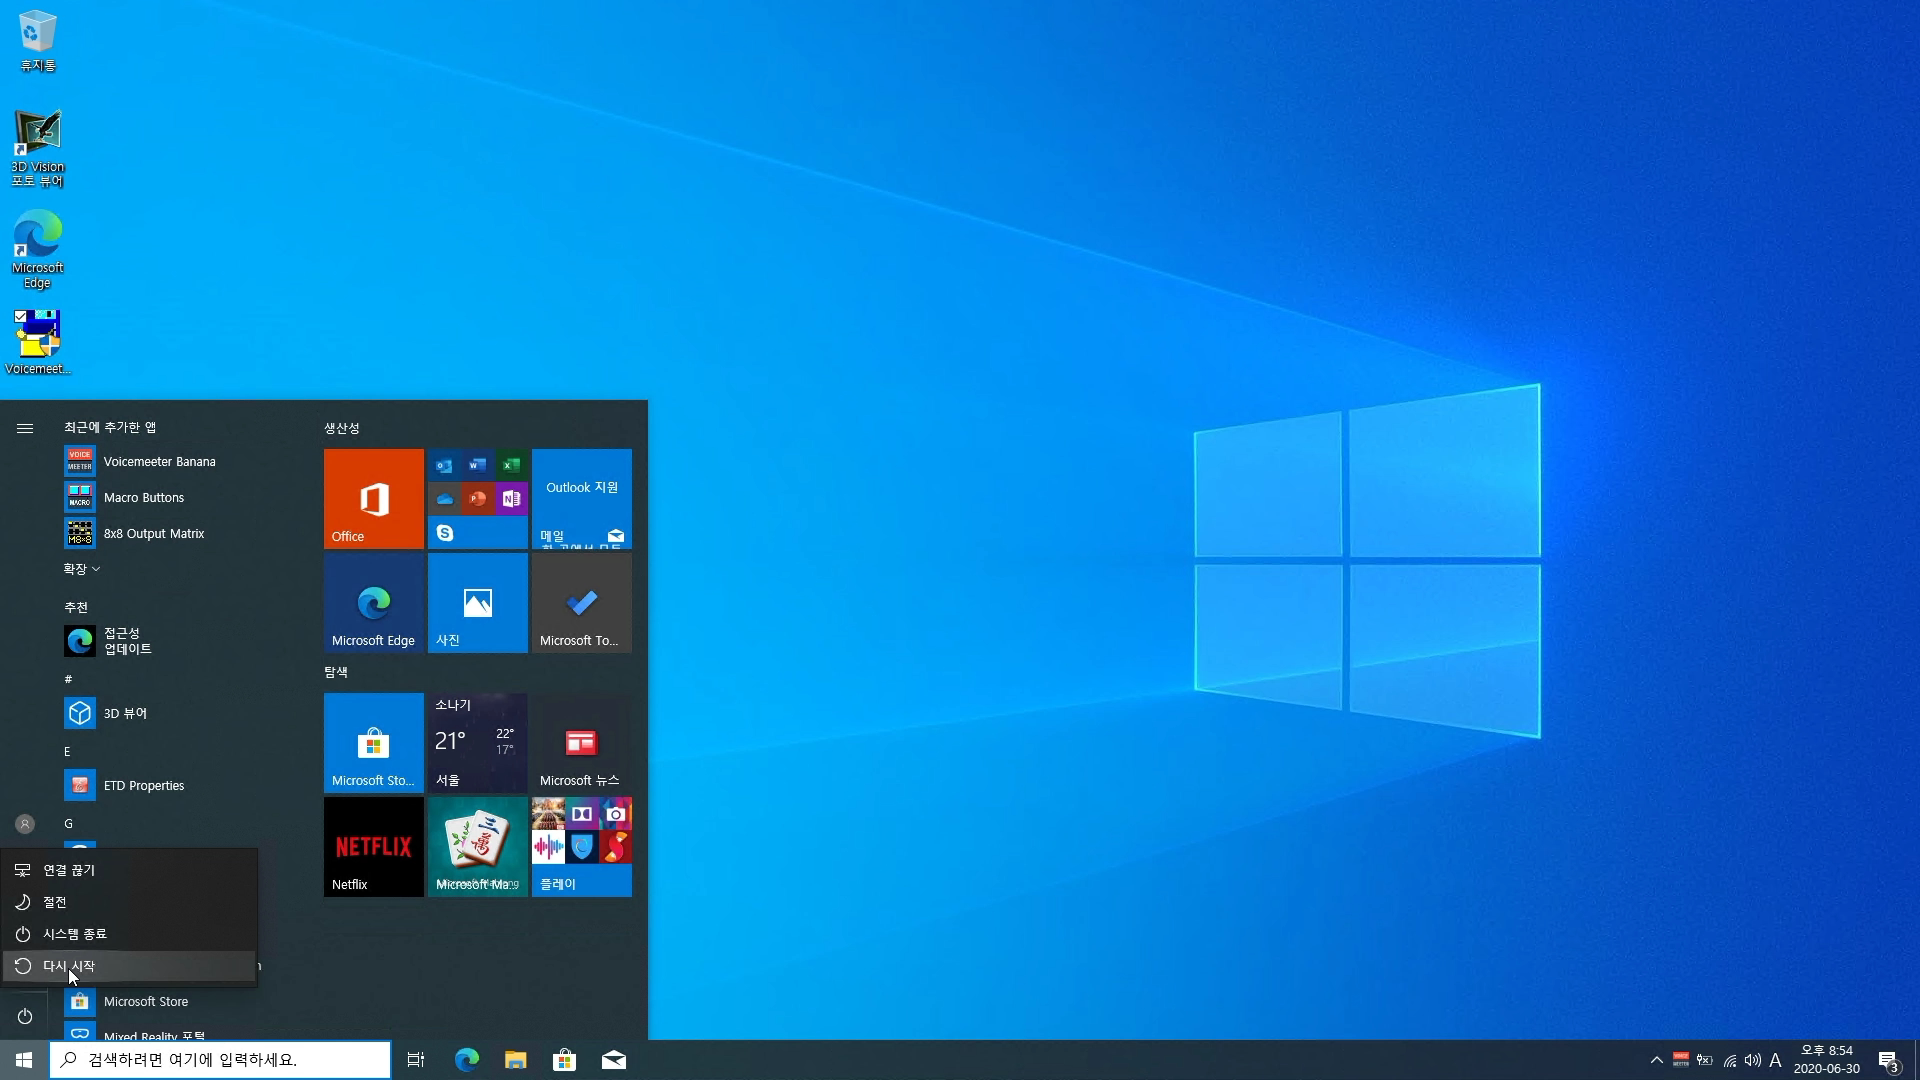
Task: Launch the Netflix tile
Action: click(373, 846)
